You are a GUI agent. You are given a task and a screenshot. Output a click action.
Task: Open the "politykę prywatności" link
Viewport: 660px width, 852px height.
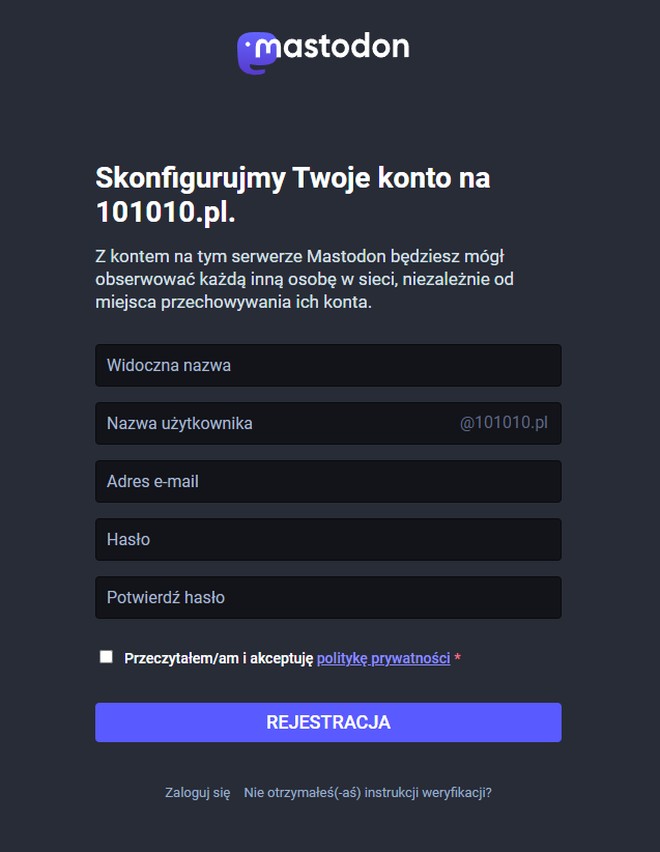[383, 658]
